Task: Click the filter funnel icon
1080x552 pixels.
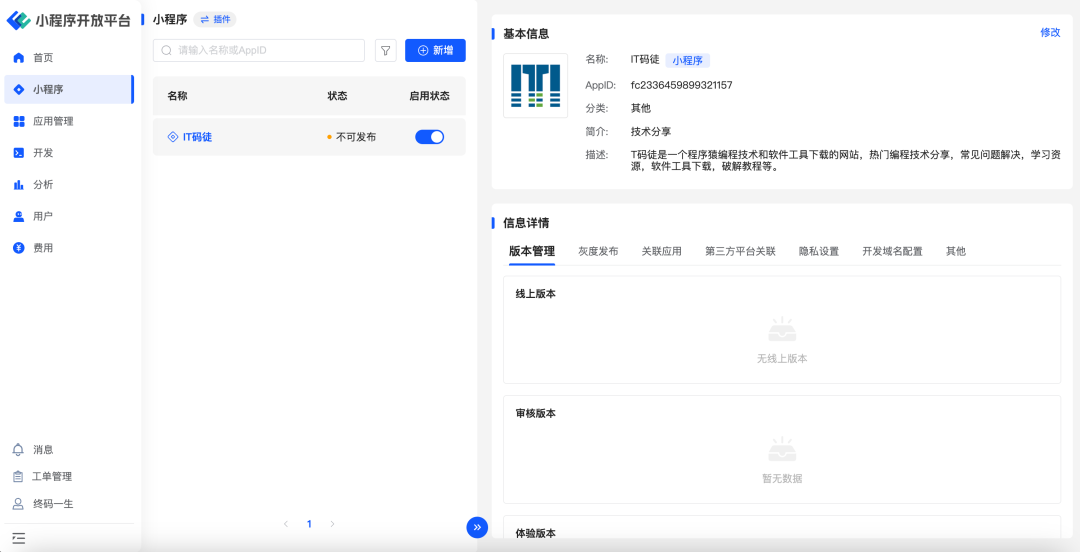Action: pos(385,50)
